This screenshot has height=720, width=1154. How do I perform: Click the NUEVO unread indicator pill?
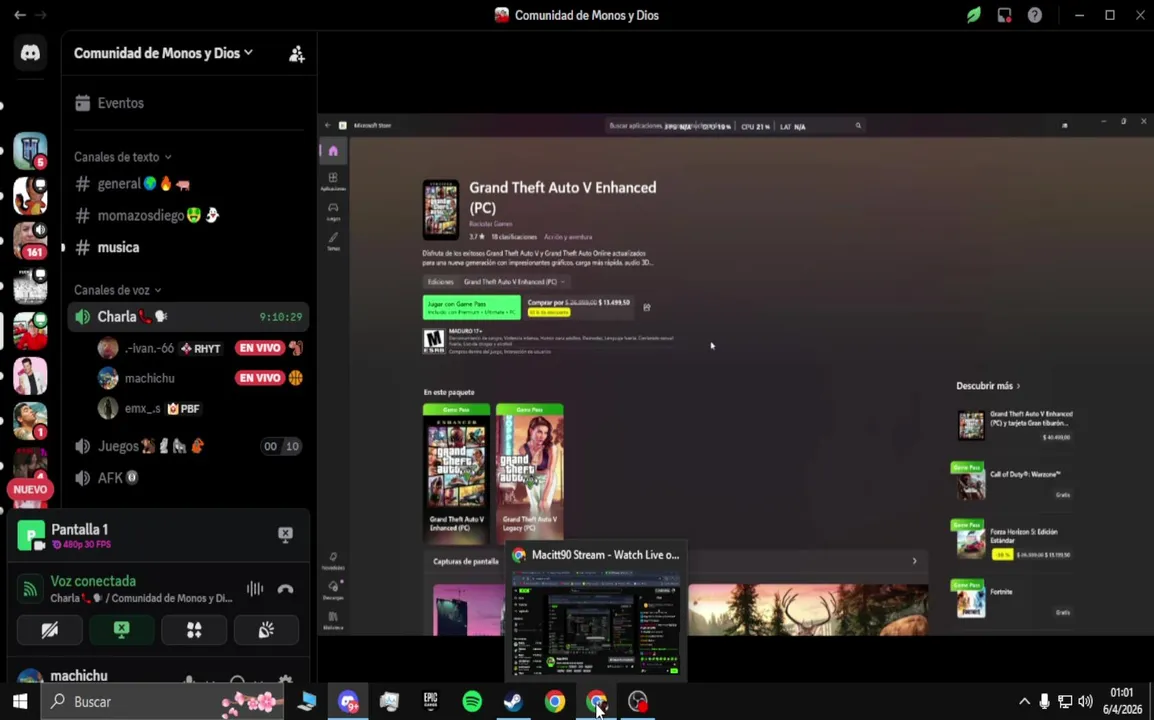30,490
